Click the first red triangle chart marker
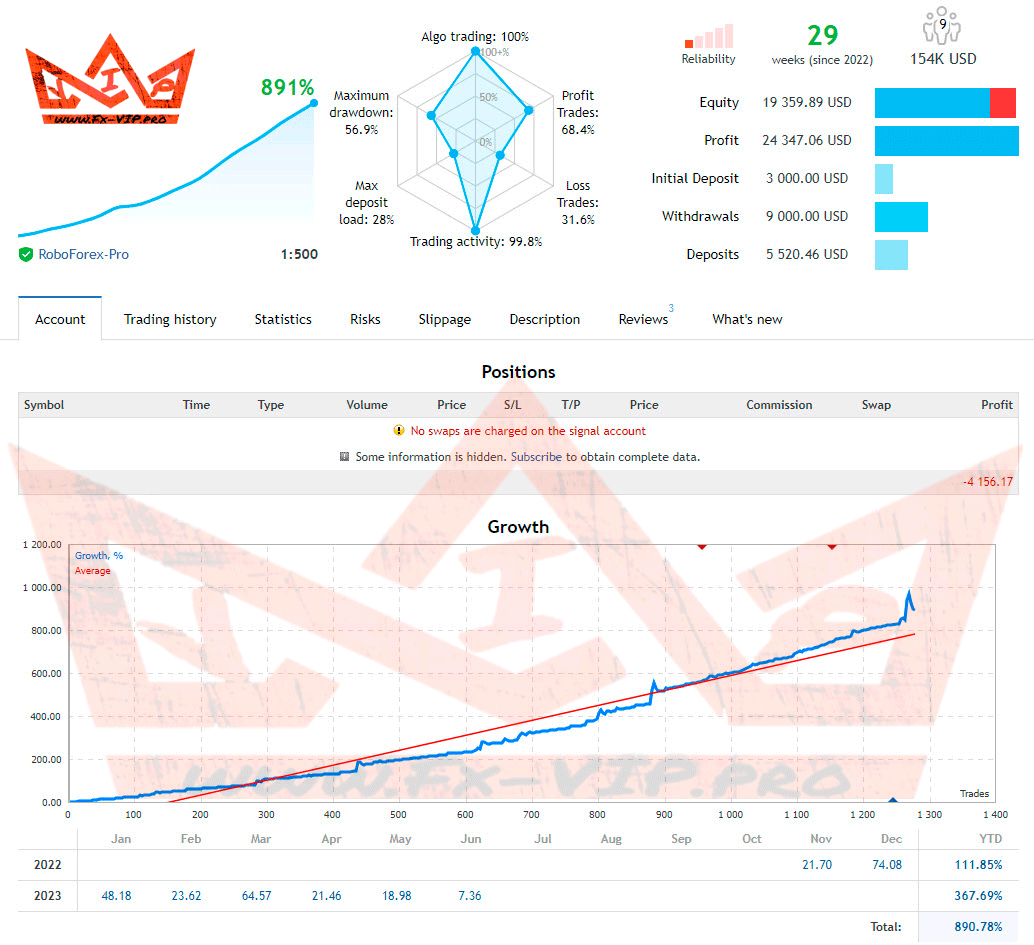This screenshot has height=945, width=1034. (x=702, y=546)
